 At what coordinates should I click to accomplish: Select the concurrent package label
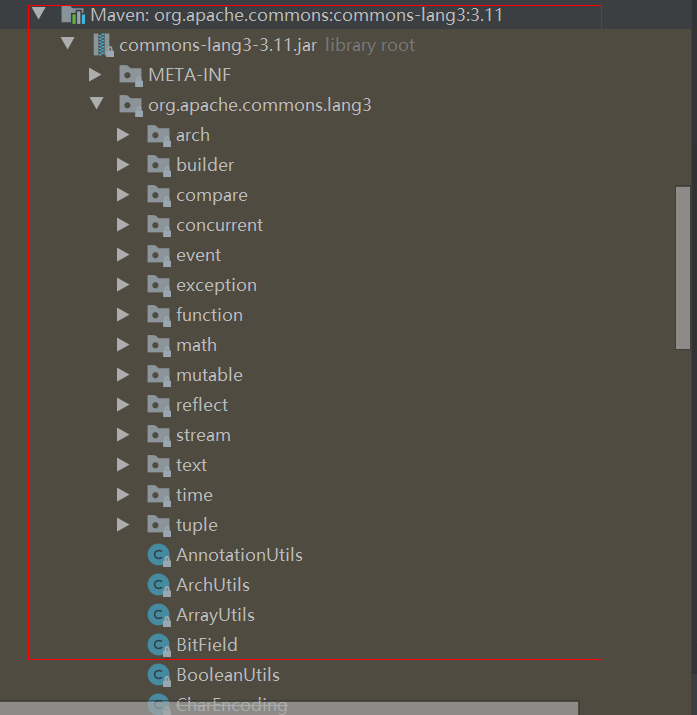click(219, 225)
